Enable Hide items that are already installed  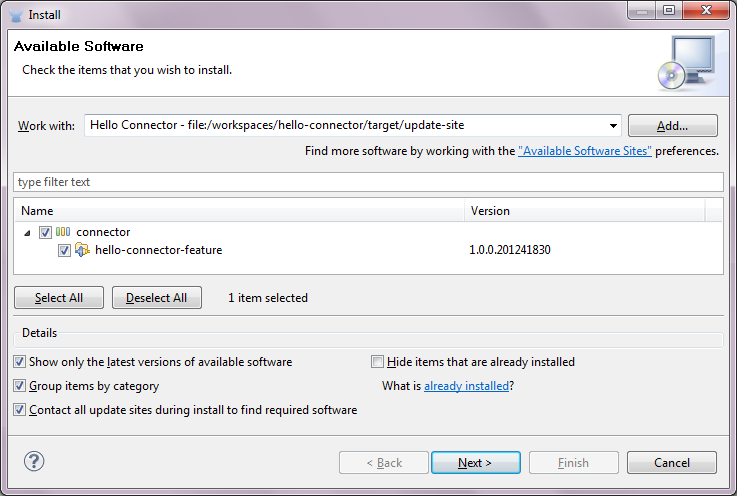pos(378,362)
